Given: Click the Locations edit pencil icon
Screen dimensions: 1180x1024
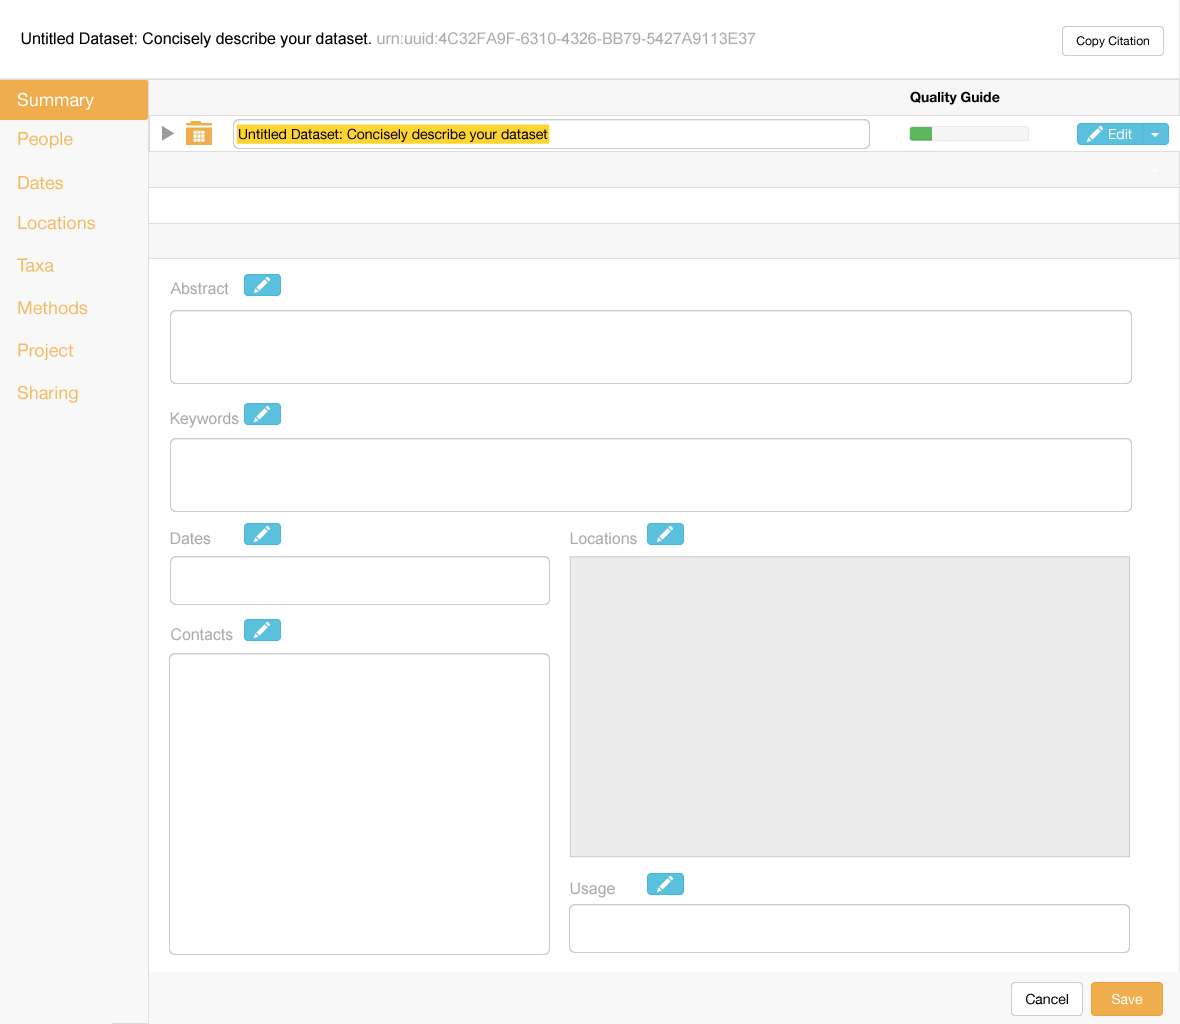Looking at the screenshot, I should pos(665,535).
